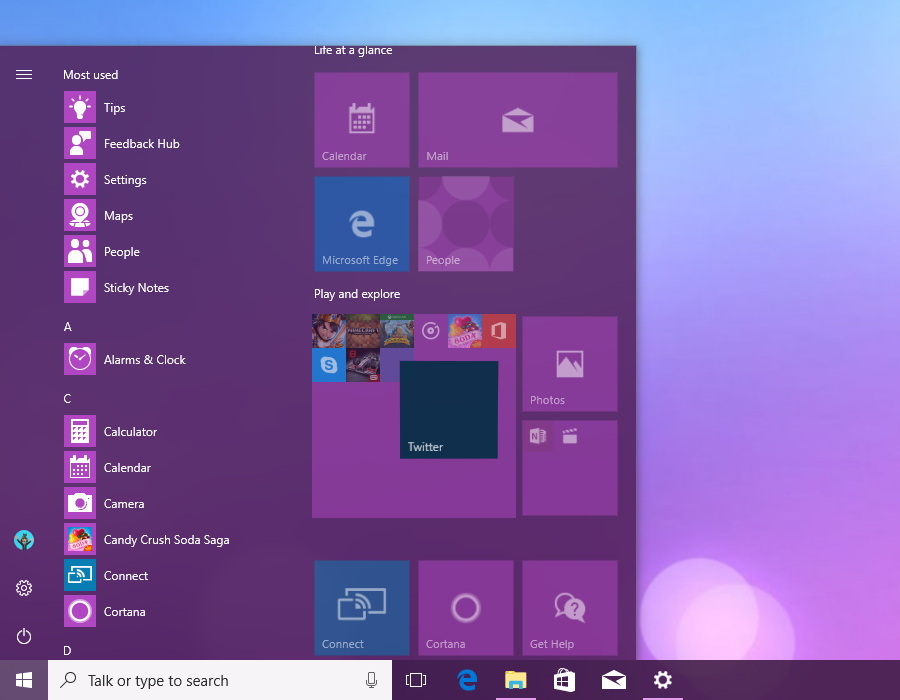Open the Photos tile
Viewport: 900px width, 700px height.
click(569, 363)
